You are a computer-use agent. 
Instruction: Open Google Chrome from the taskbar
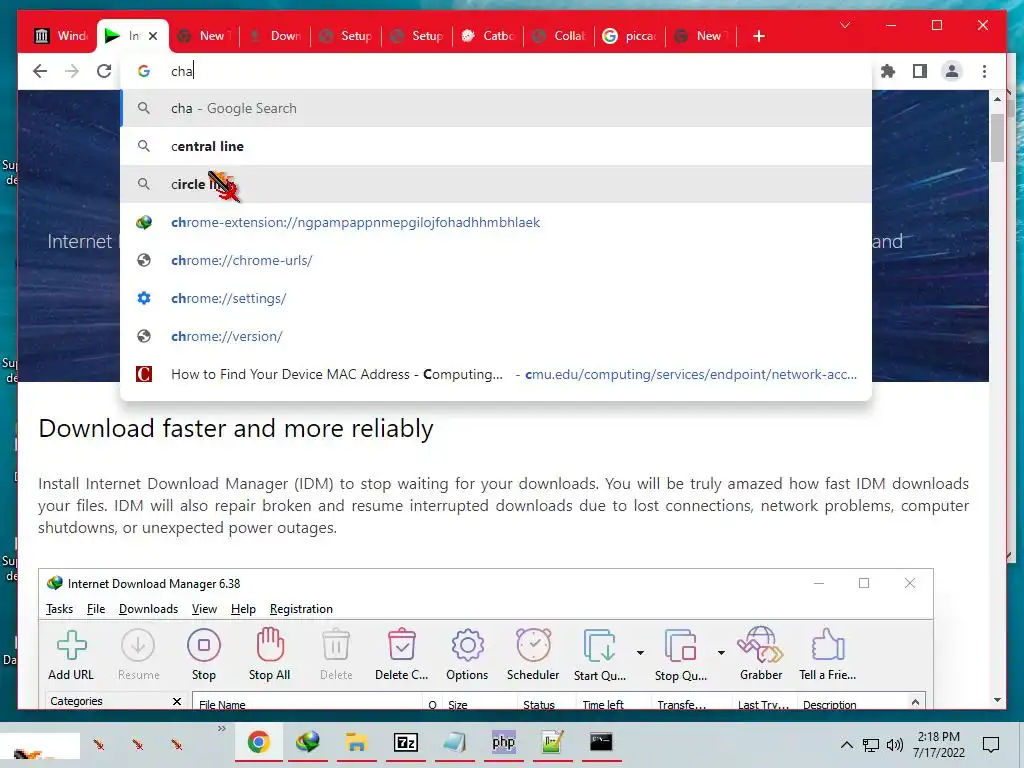pos(259,742)
